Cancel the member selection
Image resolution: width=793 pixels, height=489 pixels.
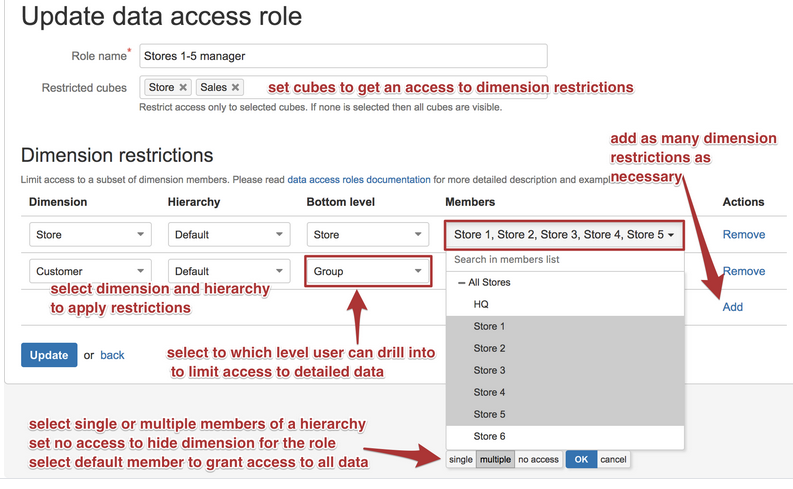(x=613, y=460)
